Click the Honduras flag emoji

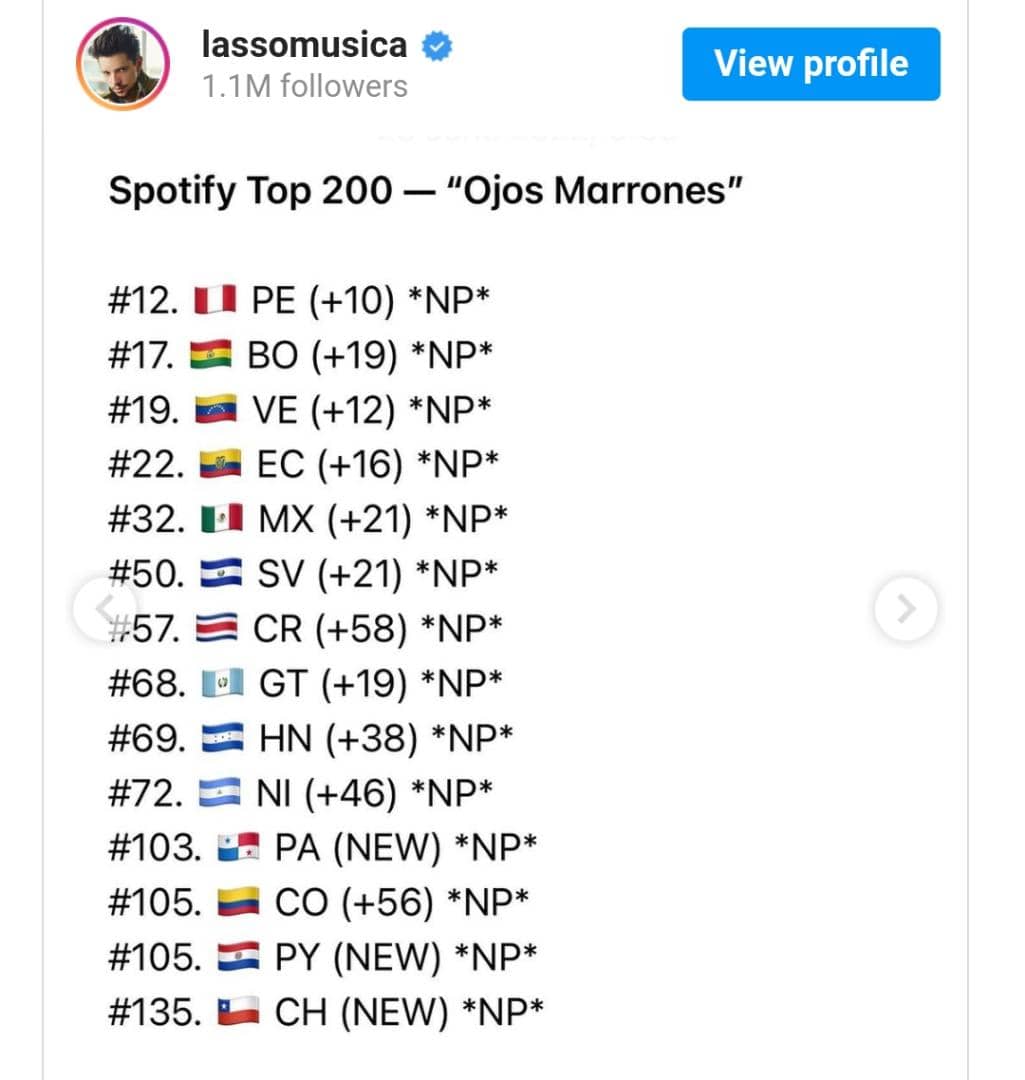[x=222, y=738]
